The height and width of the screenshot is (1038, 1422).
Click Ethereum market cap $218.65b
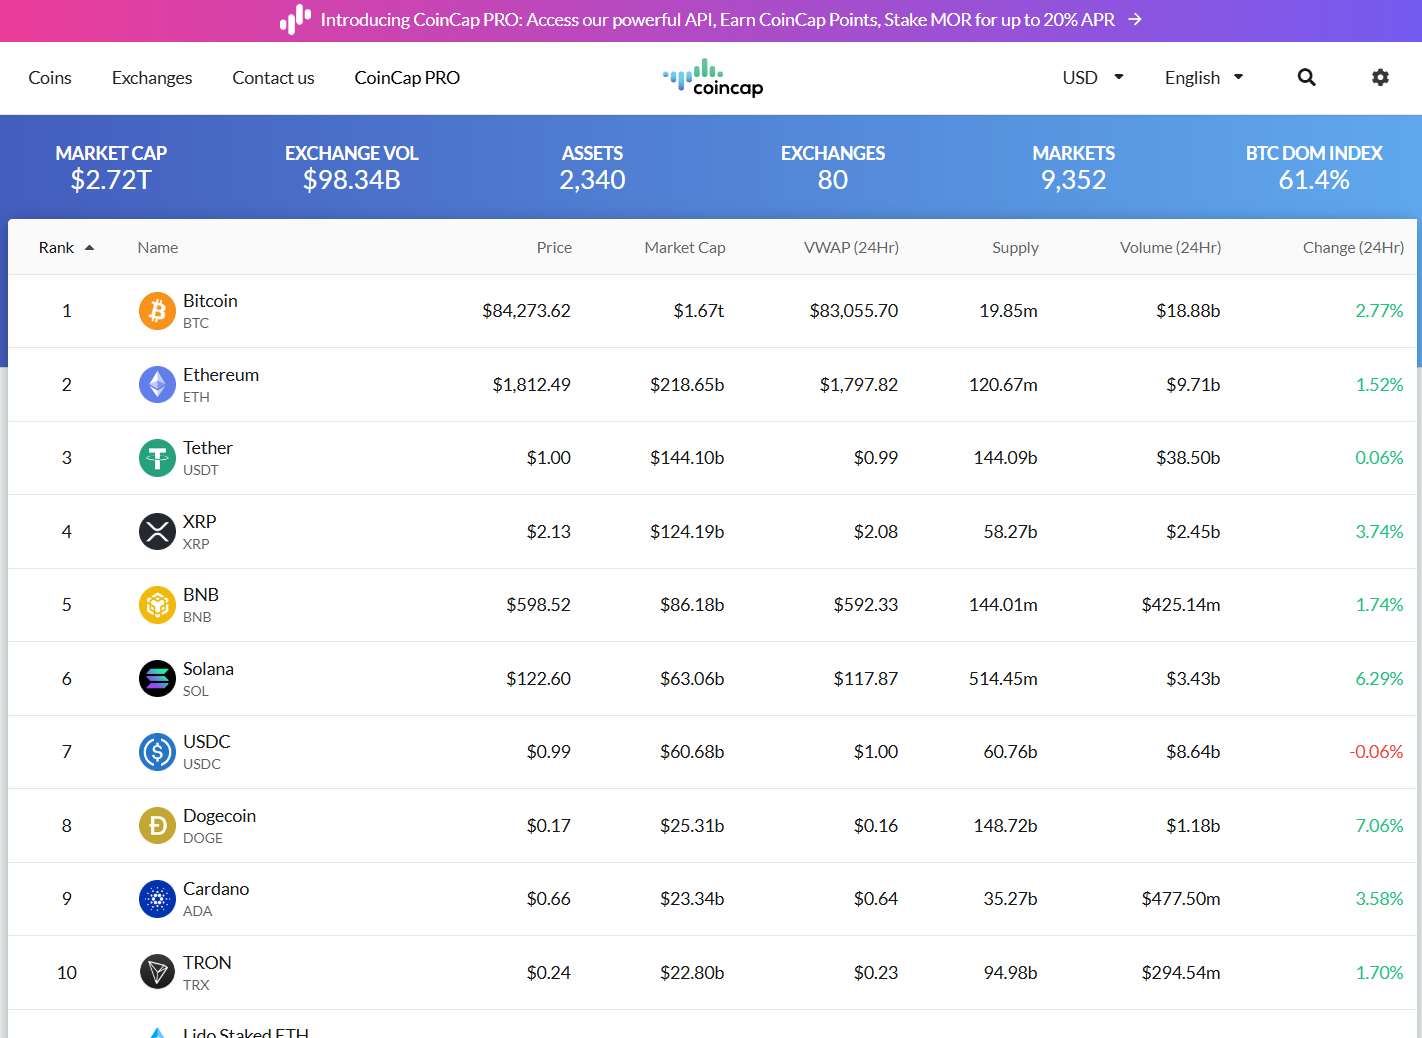[687, 385]
